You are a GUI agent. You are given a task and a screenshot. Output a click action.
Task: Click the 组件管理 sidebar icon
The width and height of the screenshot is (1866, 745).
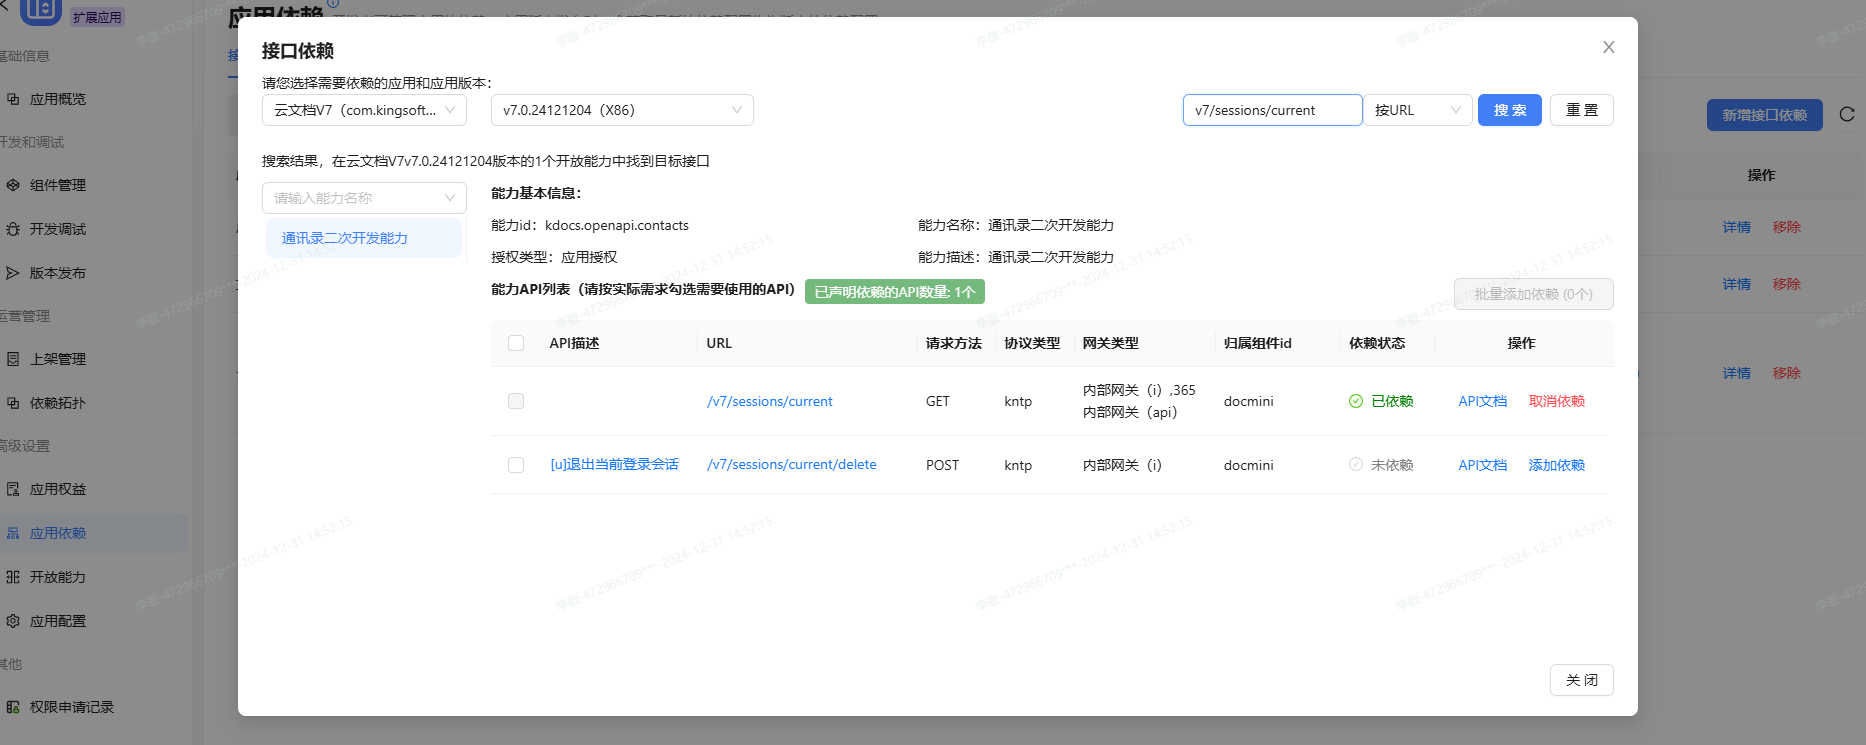coord(13,185)
